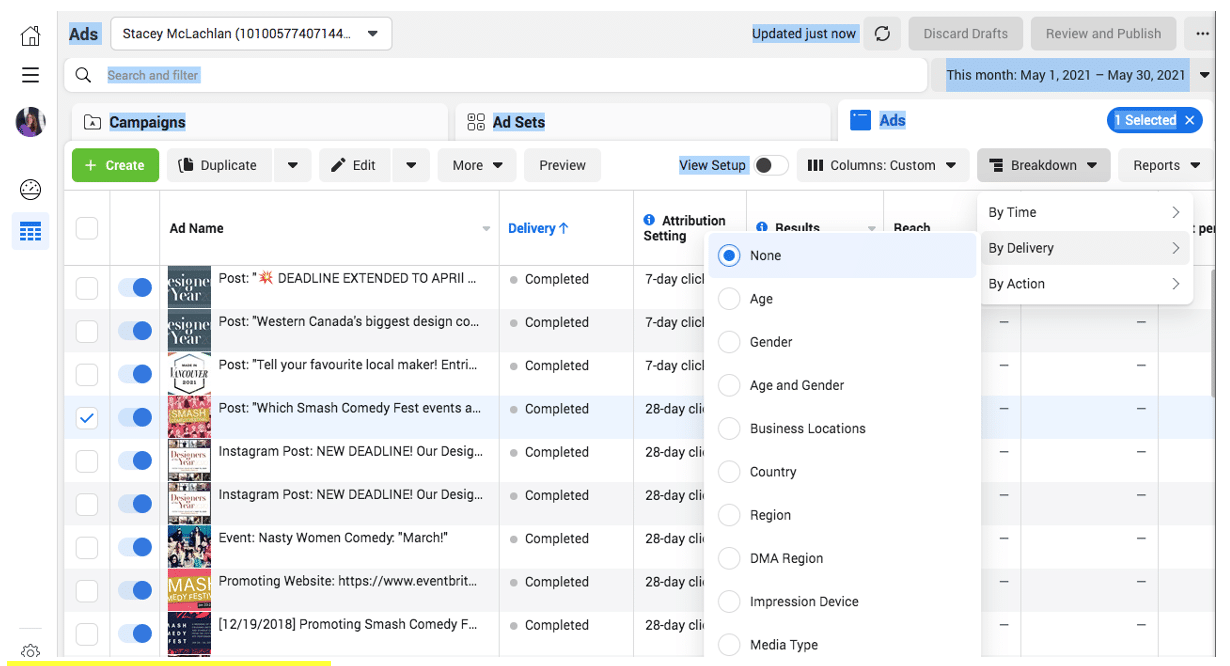The image size is (1230, 666).
Task: Click the user profile avatar
Action: (x=31, y=122)
